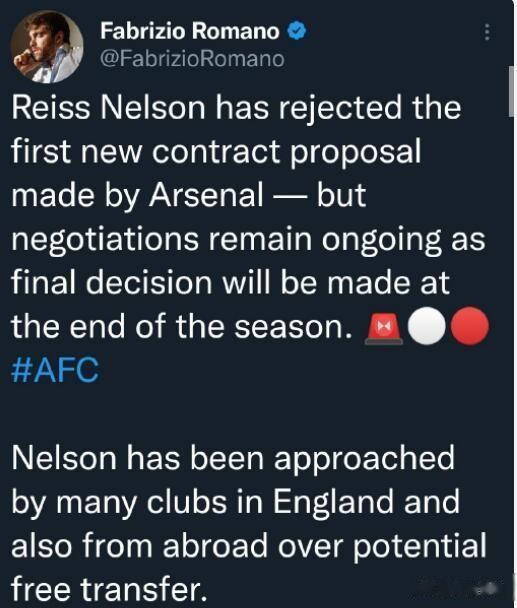
Task: Click the words 'Reiss Nelson' in tweet
Action: coord(108,107)
